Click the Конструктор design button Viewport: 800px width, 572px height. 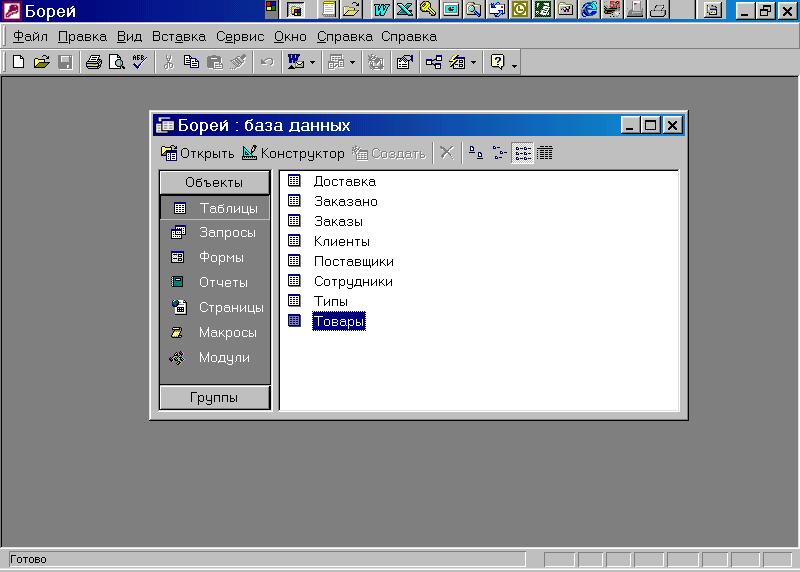(x=293, y=153)
